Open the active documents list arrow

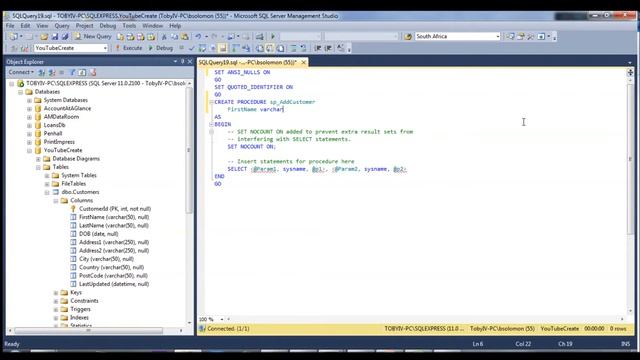click(630, 62)
